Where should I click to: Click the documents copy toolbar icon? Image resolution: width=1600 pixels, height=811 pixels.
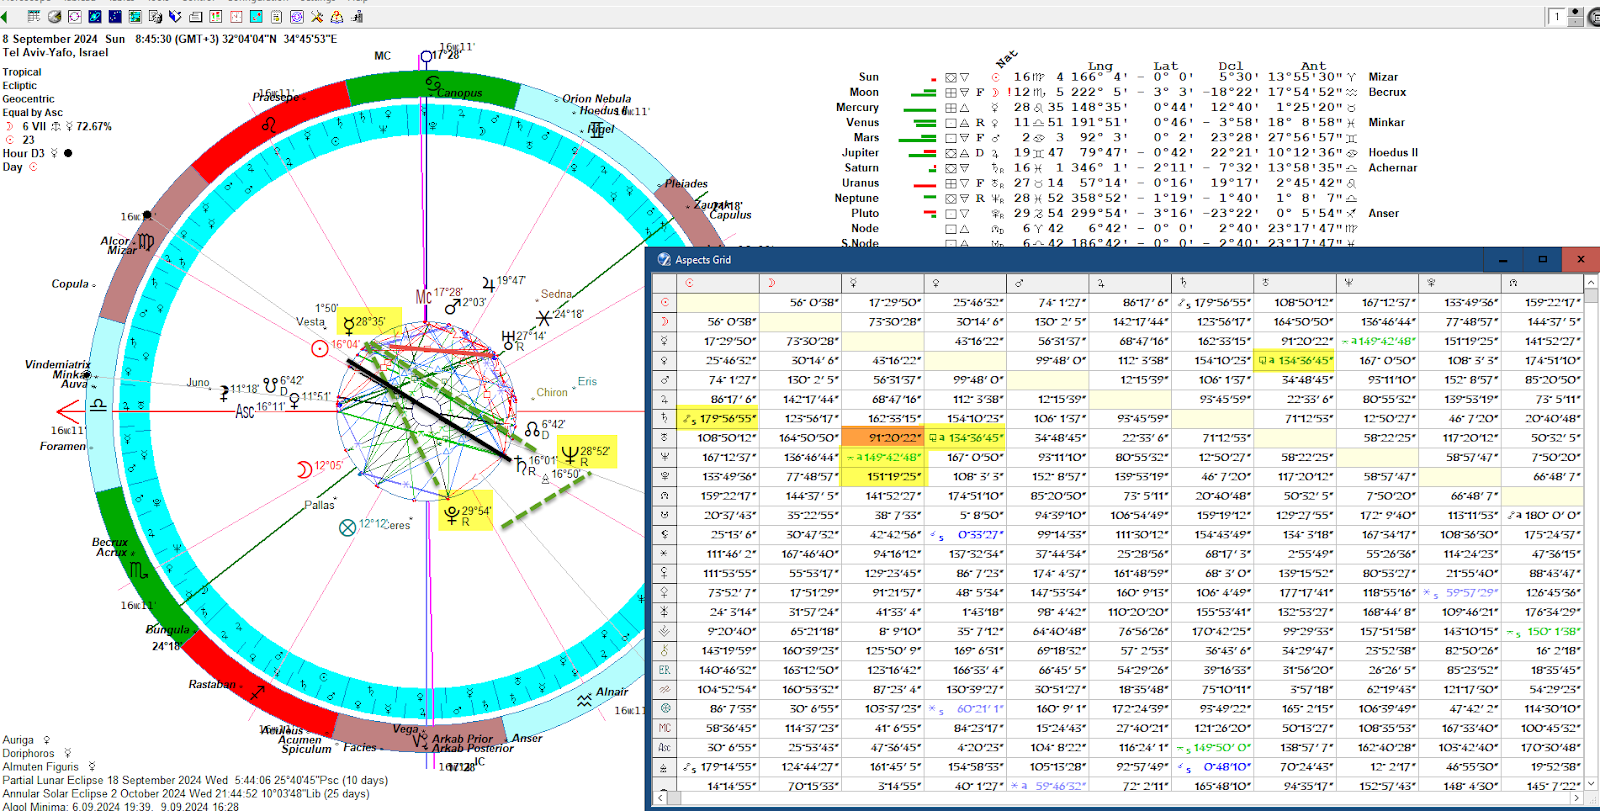tap(155, 17)
